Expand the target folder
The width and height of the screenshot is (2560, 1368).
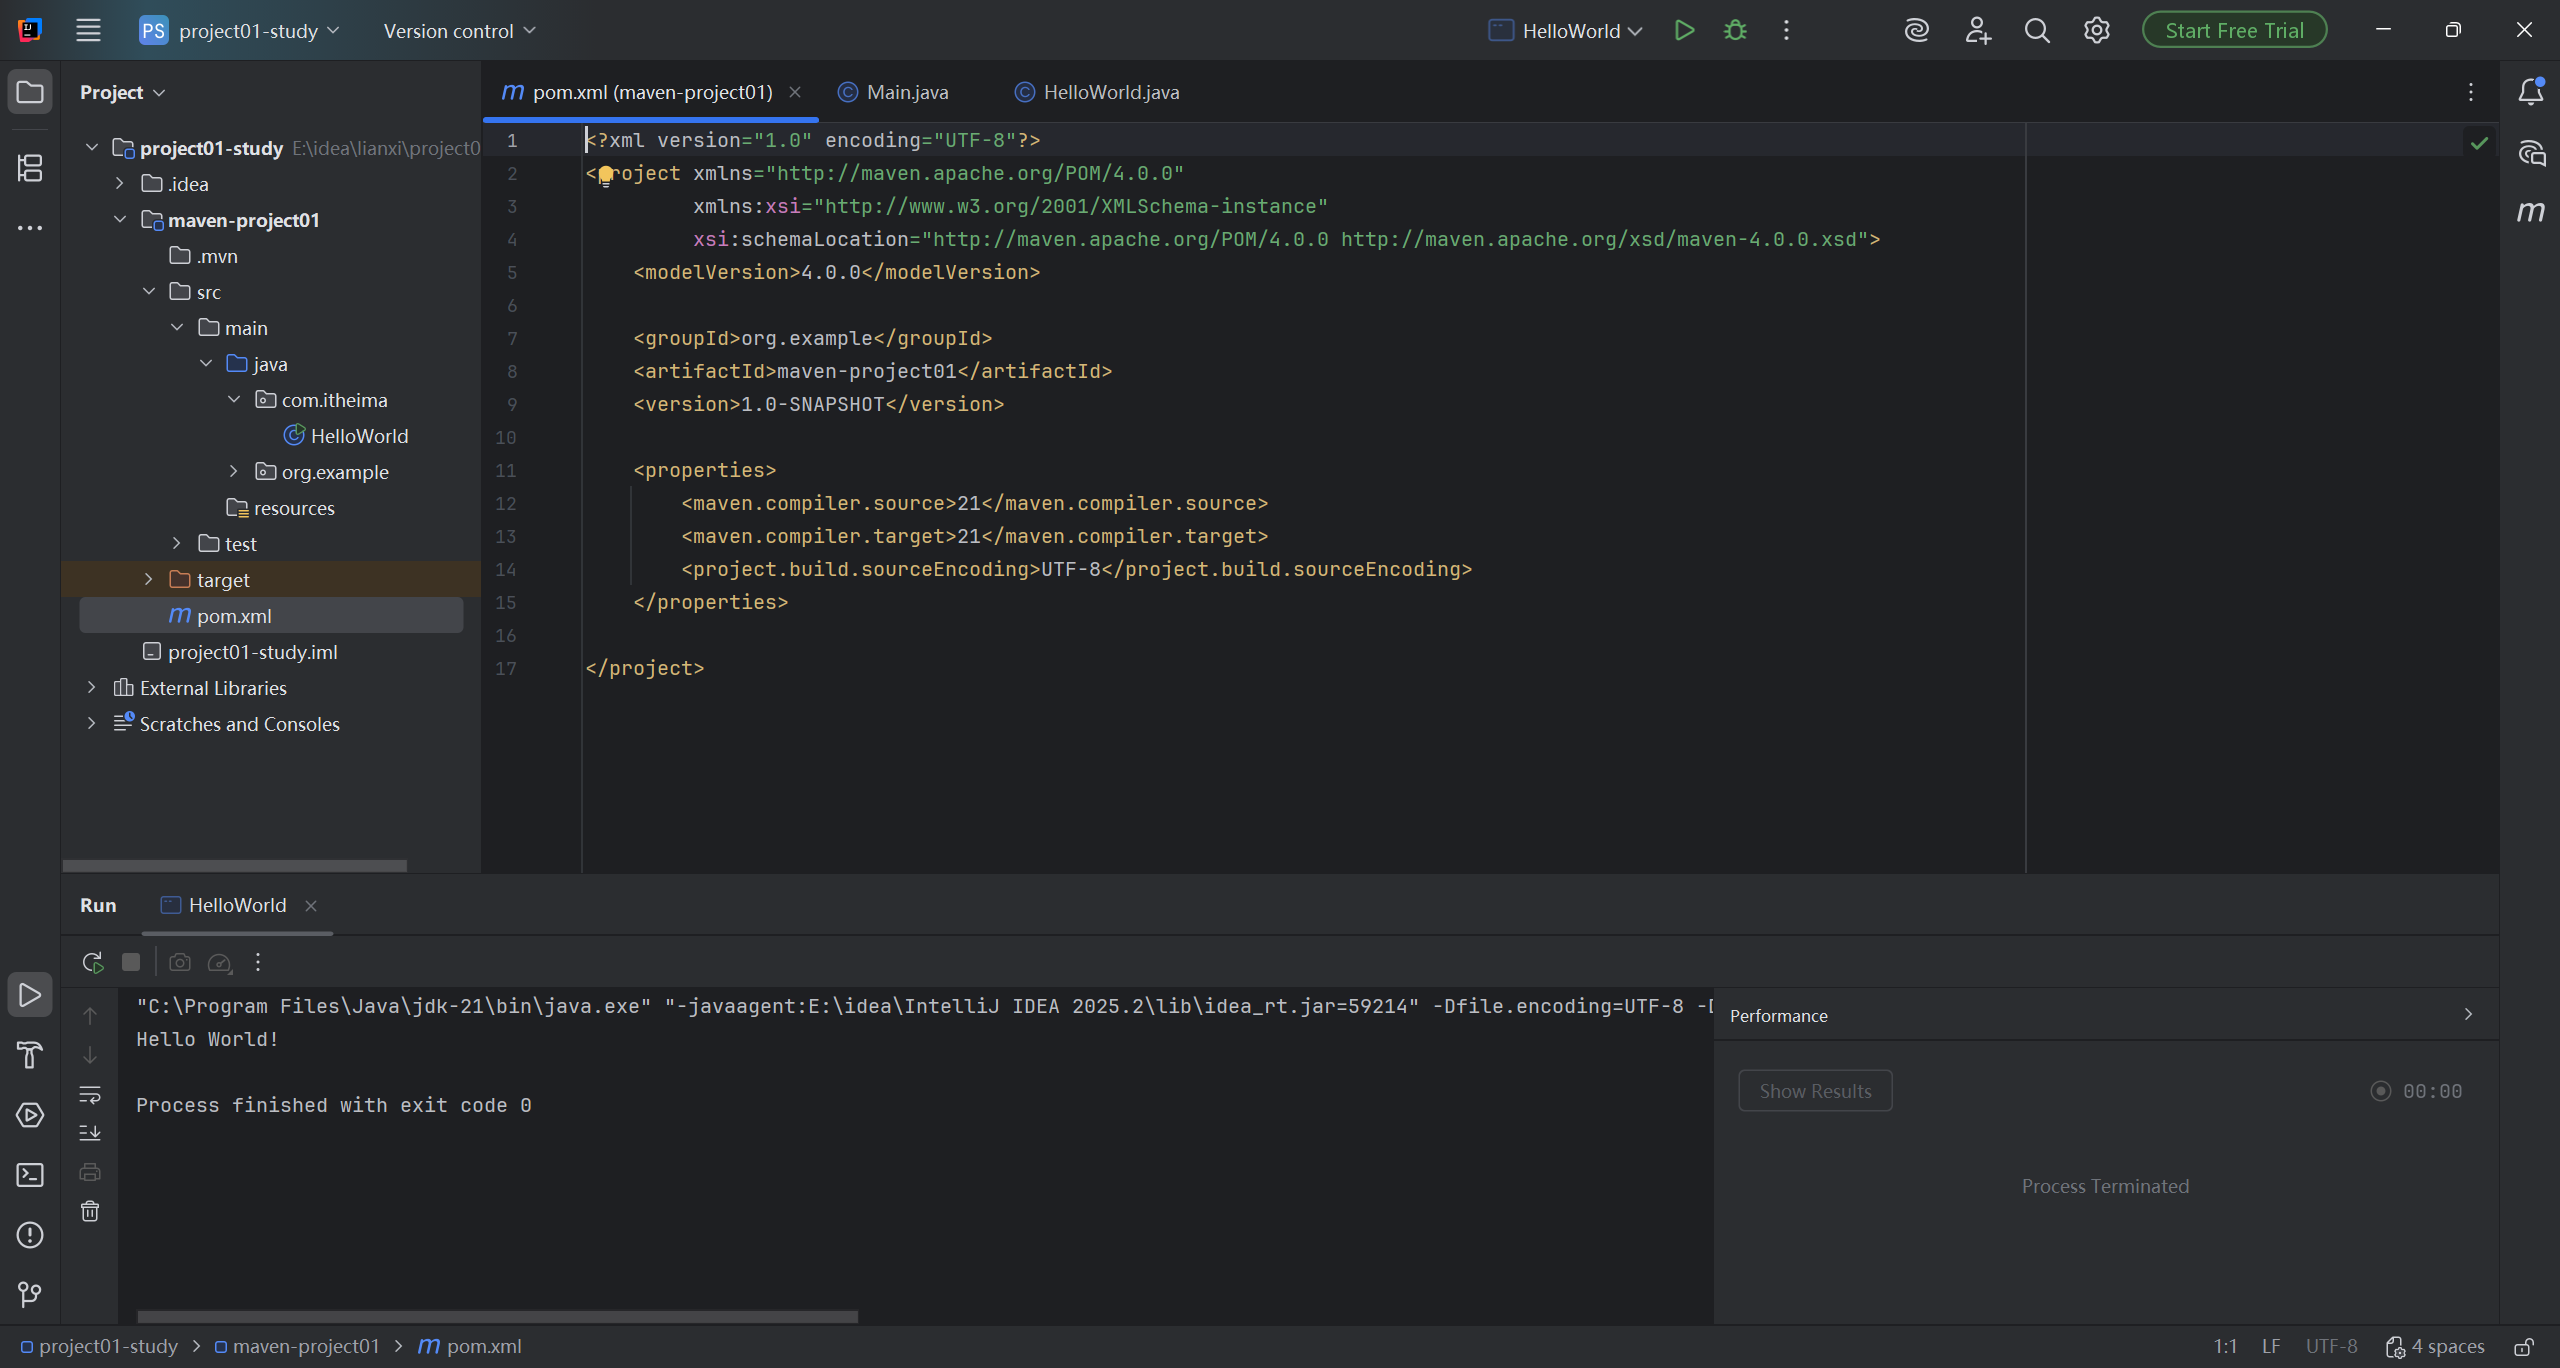point(149,580)
